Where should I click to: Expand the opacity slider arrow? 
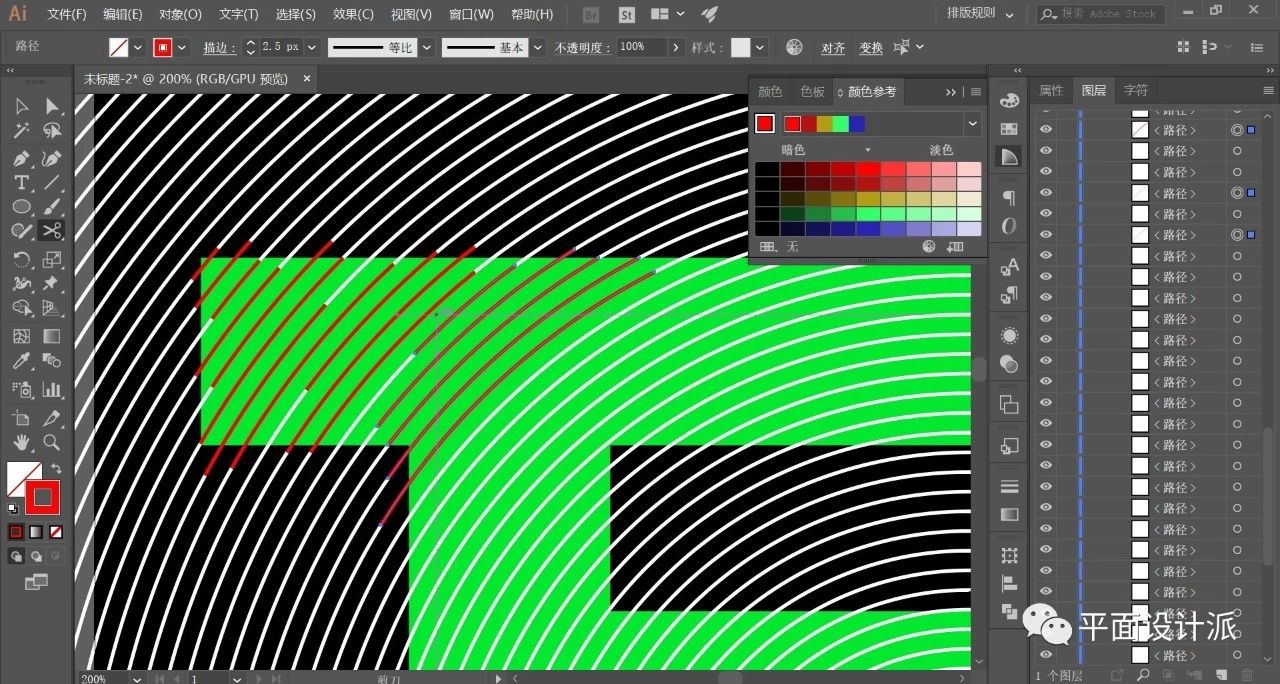676,47
